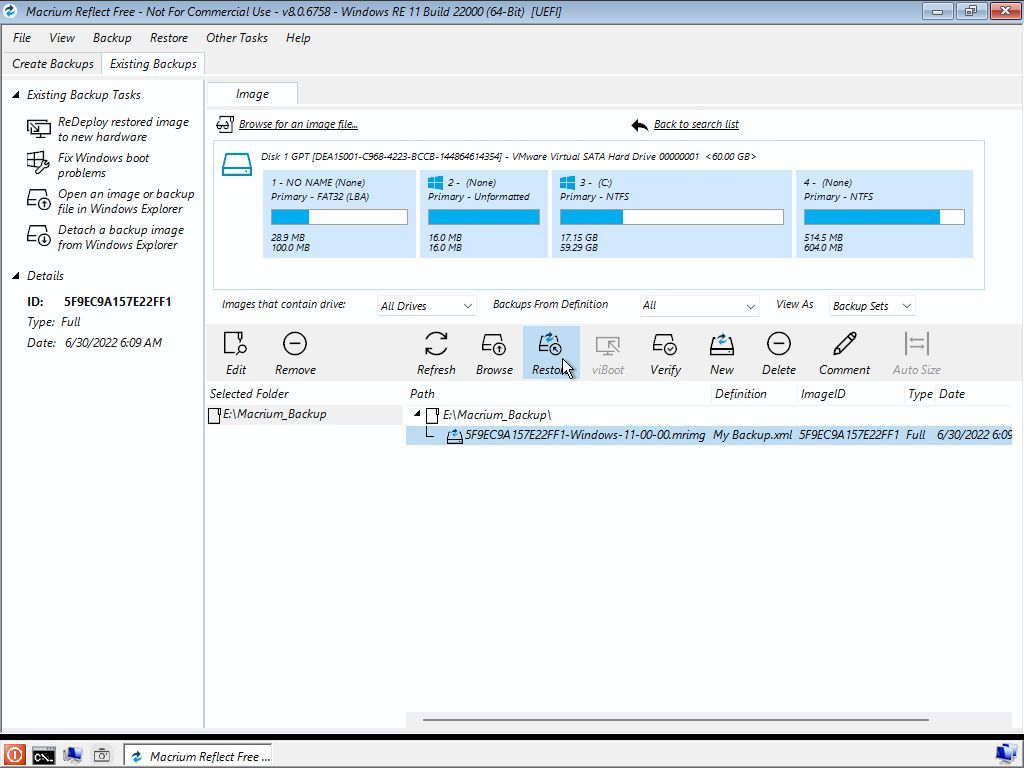The image size is (1024, 768).
Task: Click the Type column header
Action: pyautogui.click(x=920, y=394)
